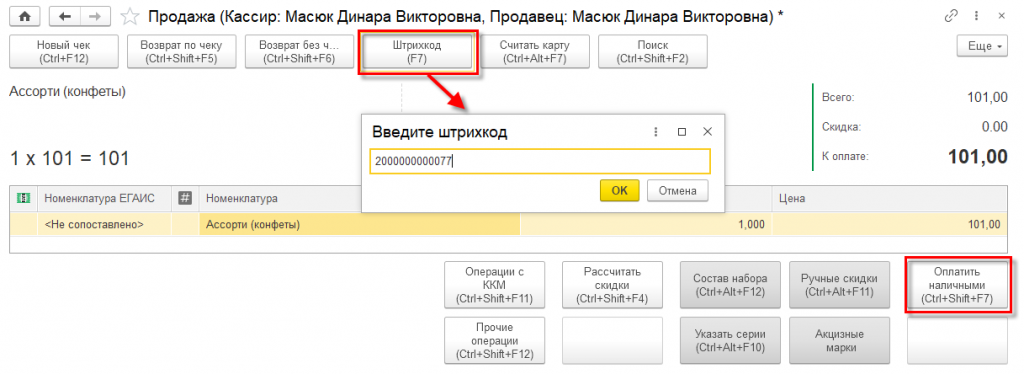Viewport: 1024px width, 374px height.
Task: Go to the home page icon
Action: pos(24,17)
